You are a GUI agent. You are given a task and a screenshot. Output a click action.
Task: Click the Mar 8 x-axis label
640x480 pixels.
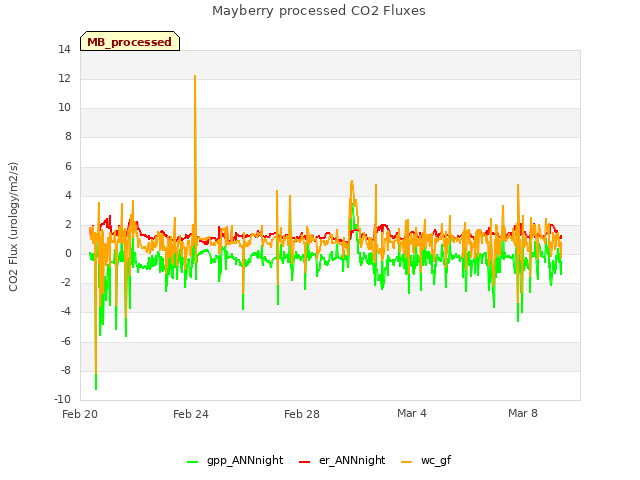click(x=523, y=413)
